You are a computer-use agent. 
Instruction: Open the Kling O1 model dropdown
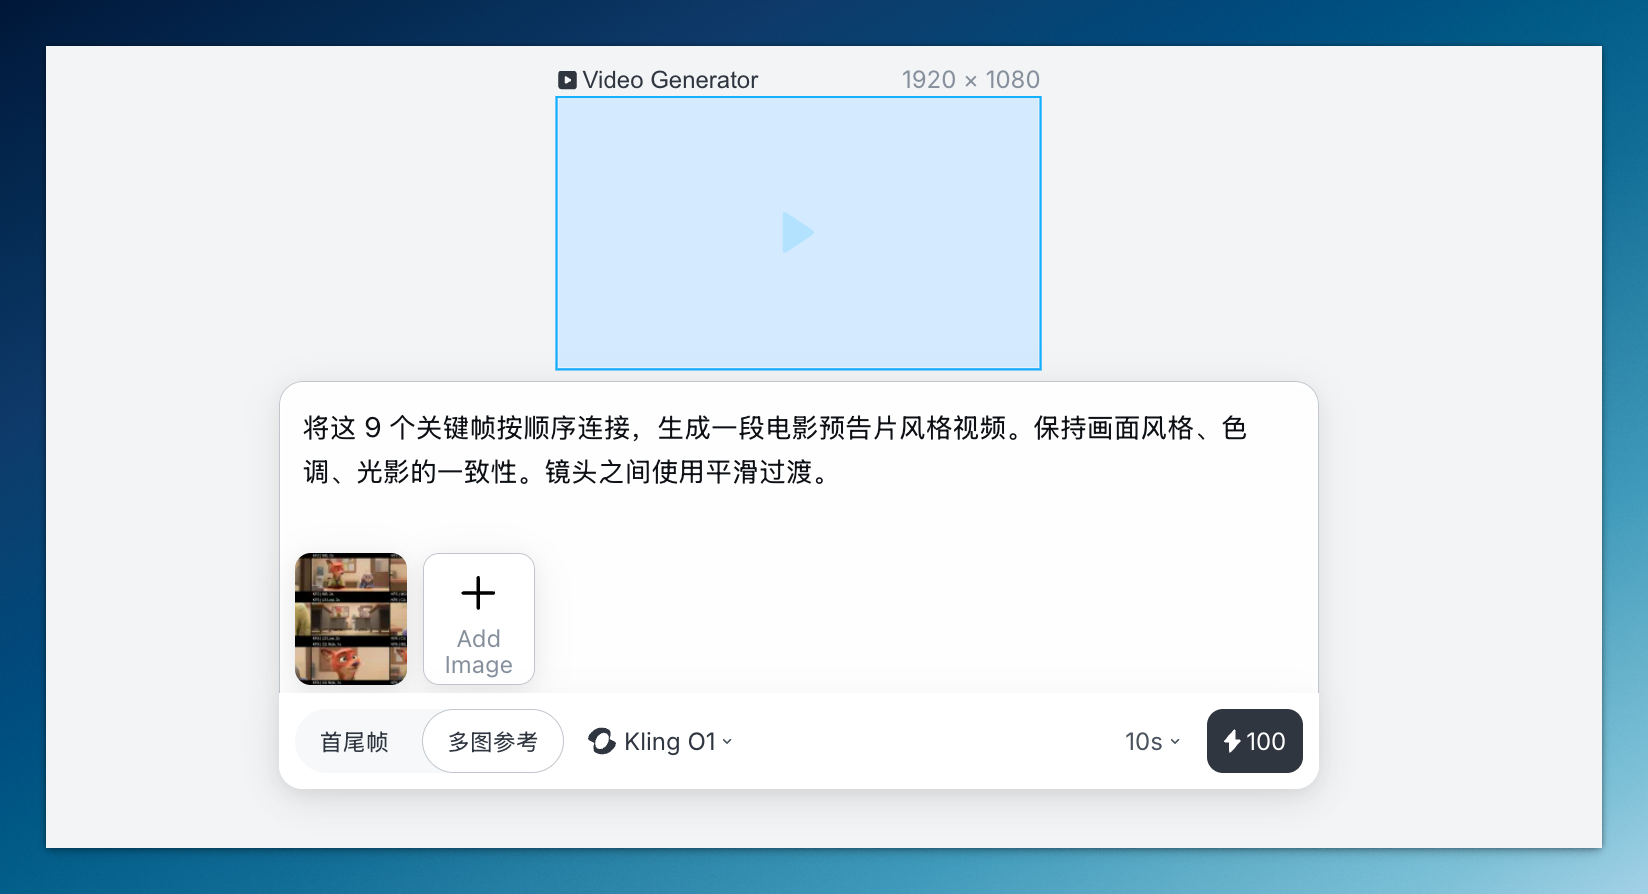[x=660, y=741]
